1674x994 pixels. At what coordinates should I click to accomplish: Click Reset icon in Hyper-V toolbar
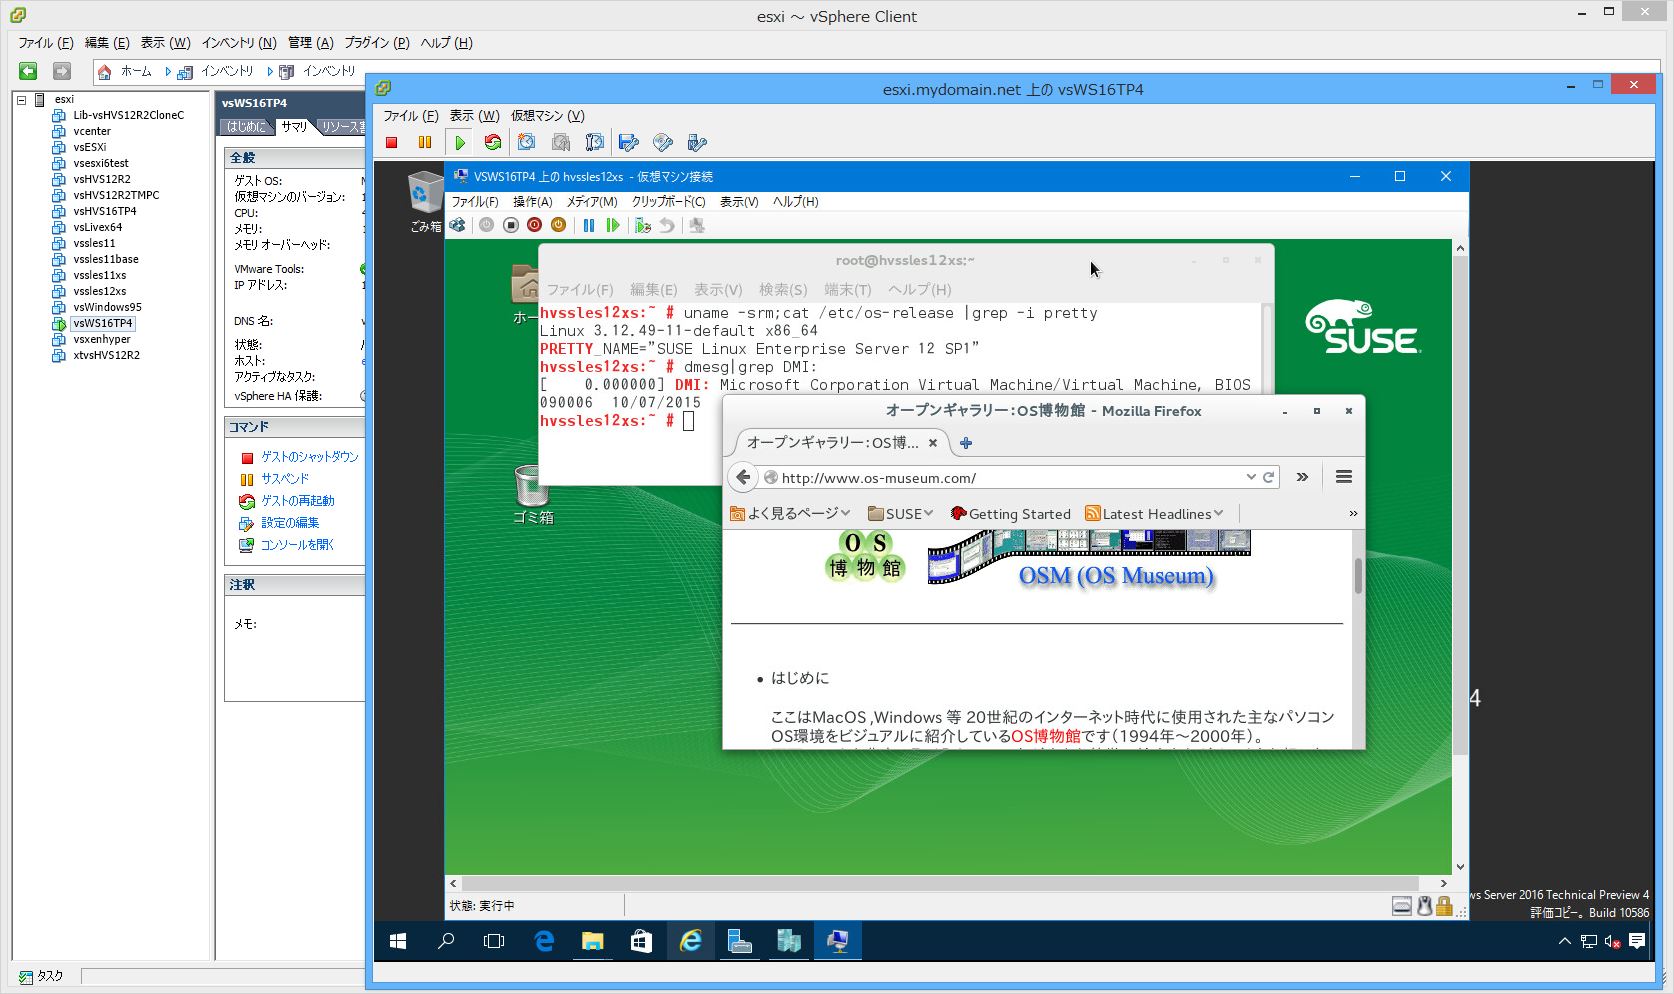[613, 225]
